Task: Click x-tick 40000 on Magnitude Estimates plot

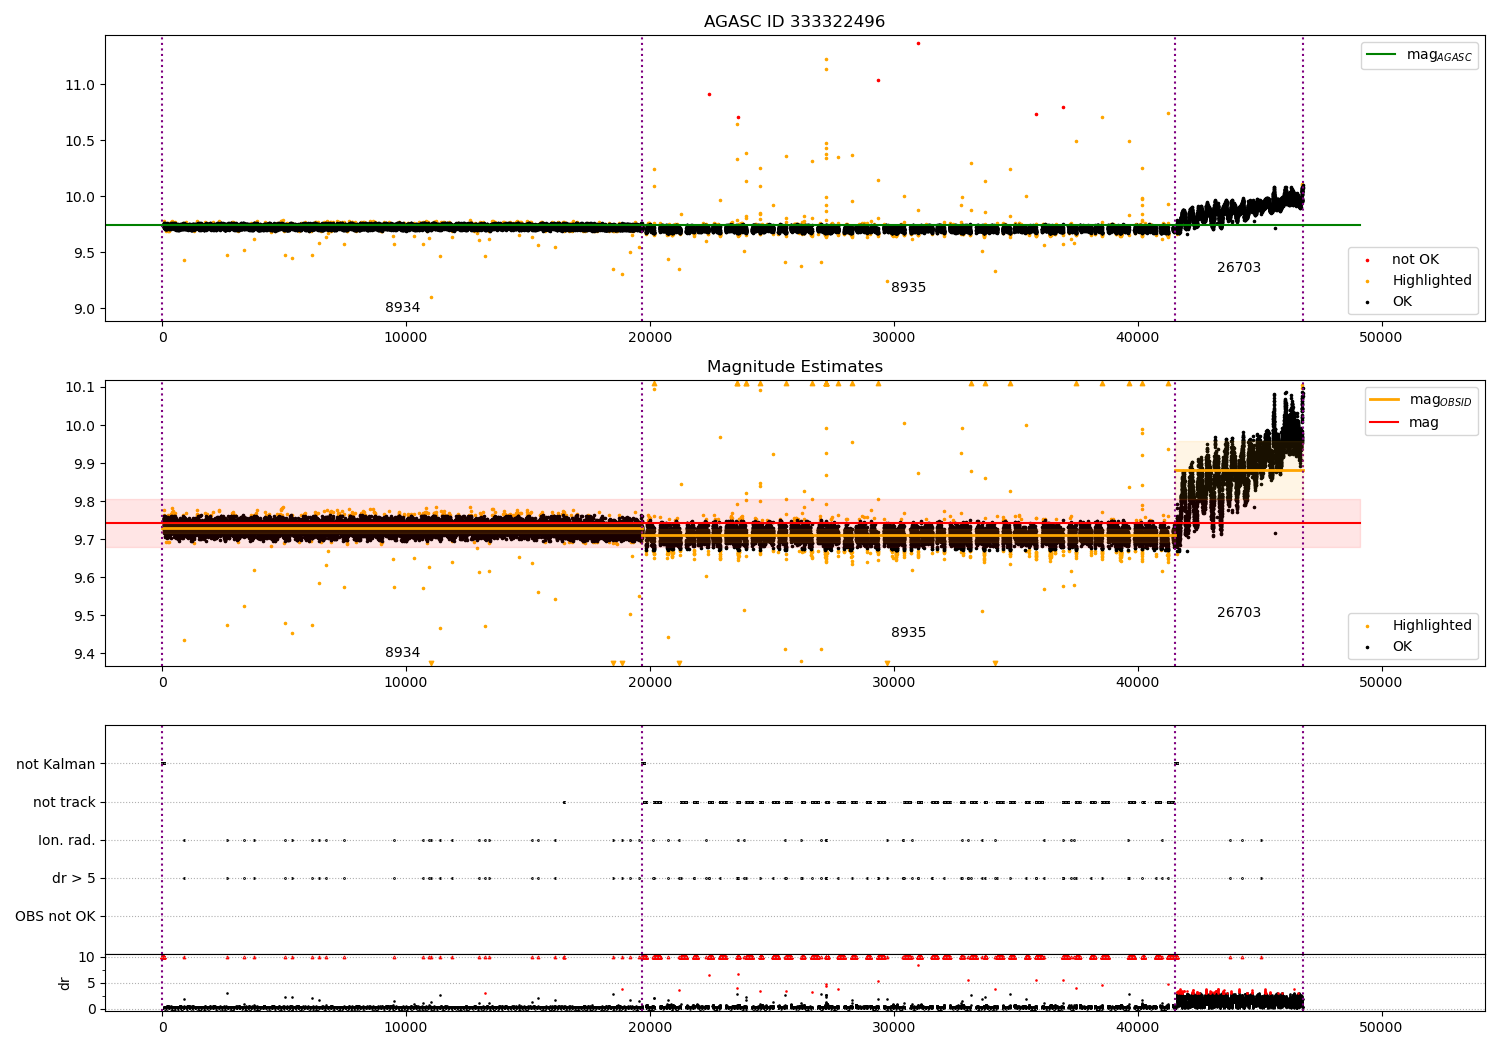Action: pyautogui.click(x=1138, y=683)
